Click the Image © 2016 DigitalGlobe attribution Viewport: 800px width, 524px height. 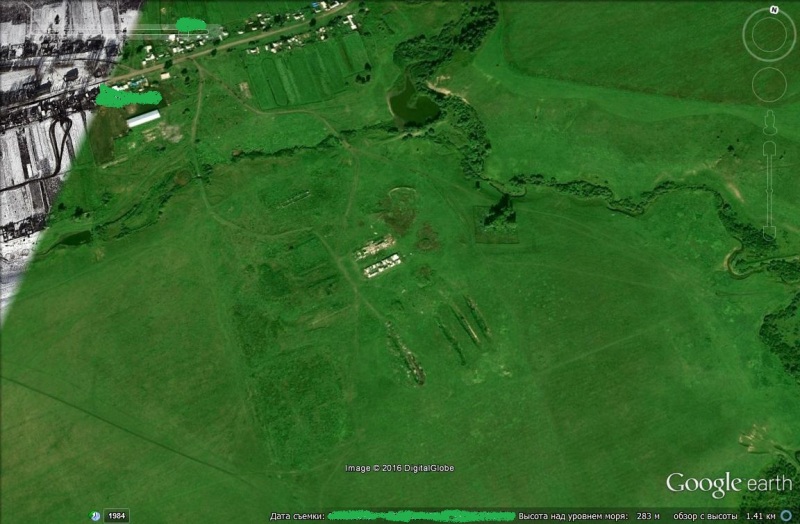399,468
